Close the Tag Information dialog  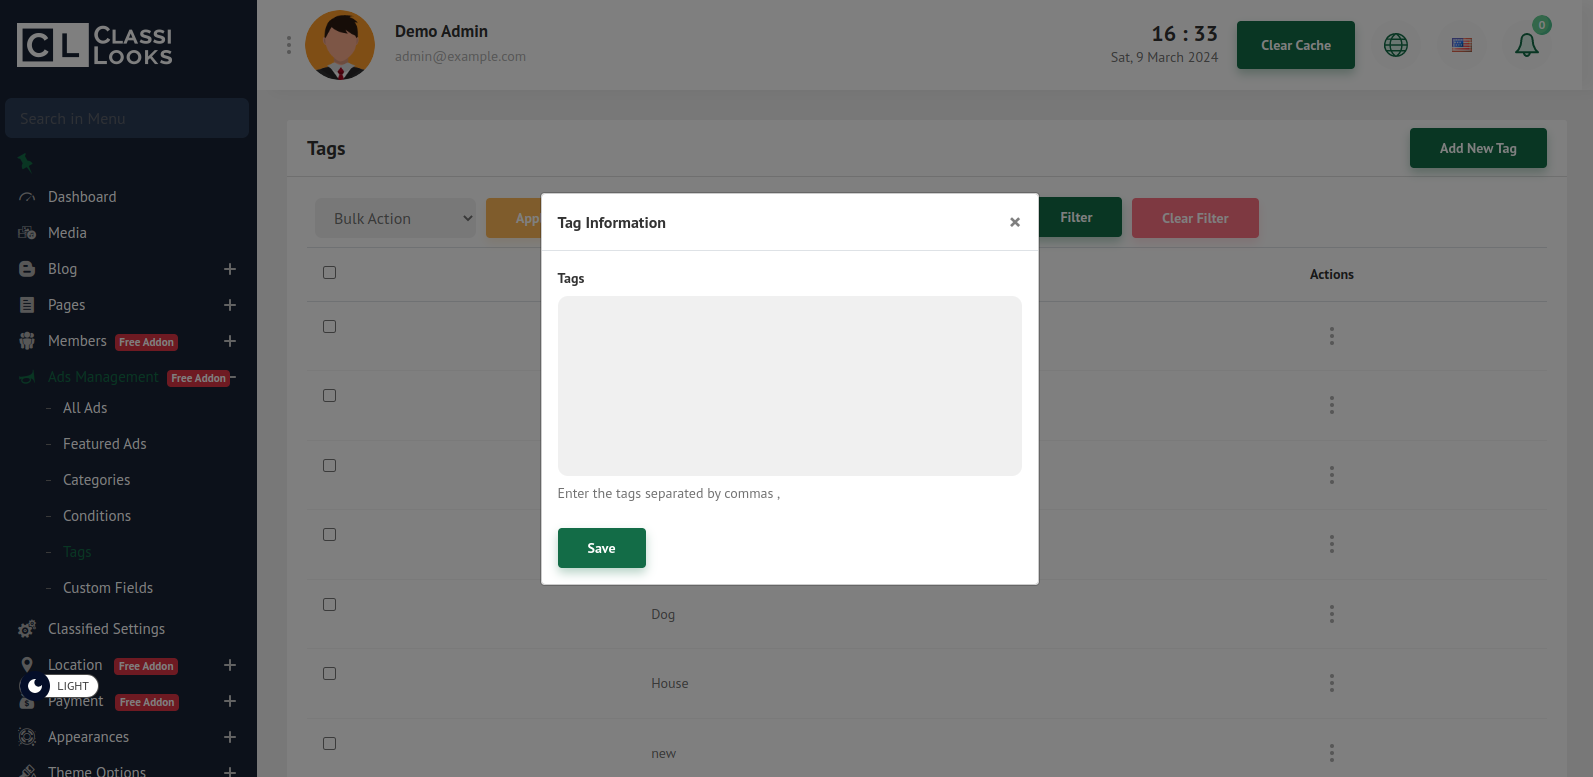coord(1014,222)
